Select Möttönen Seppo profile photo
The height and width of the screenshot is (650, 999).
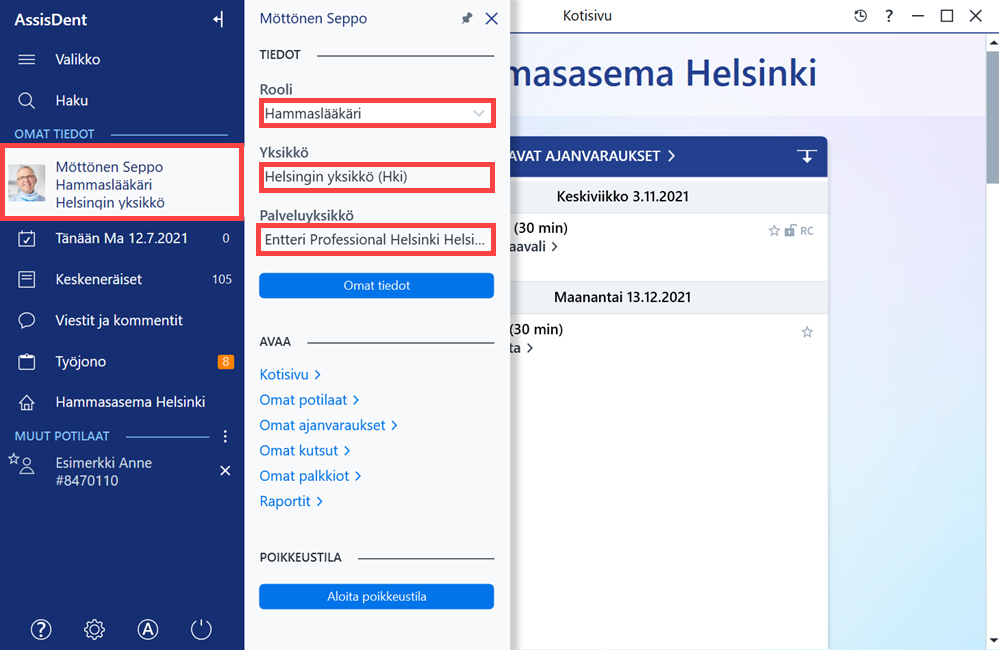click(27, 184)
